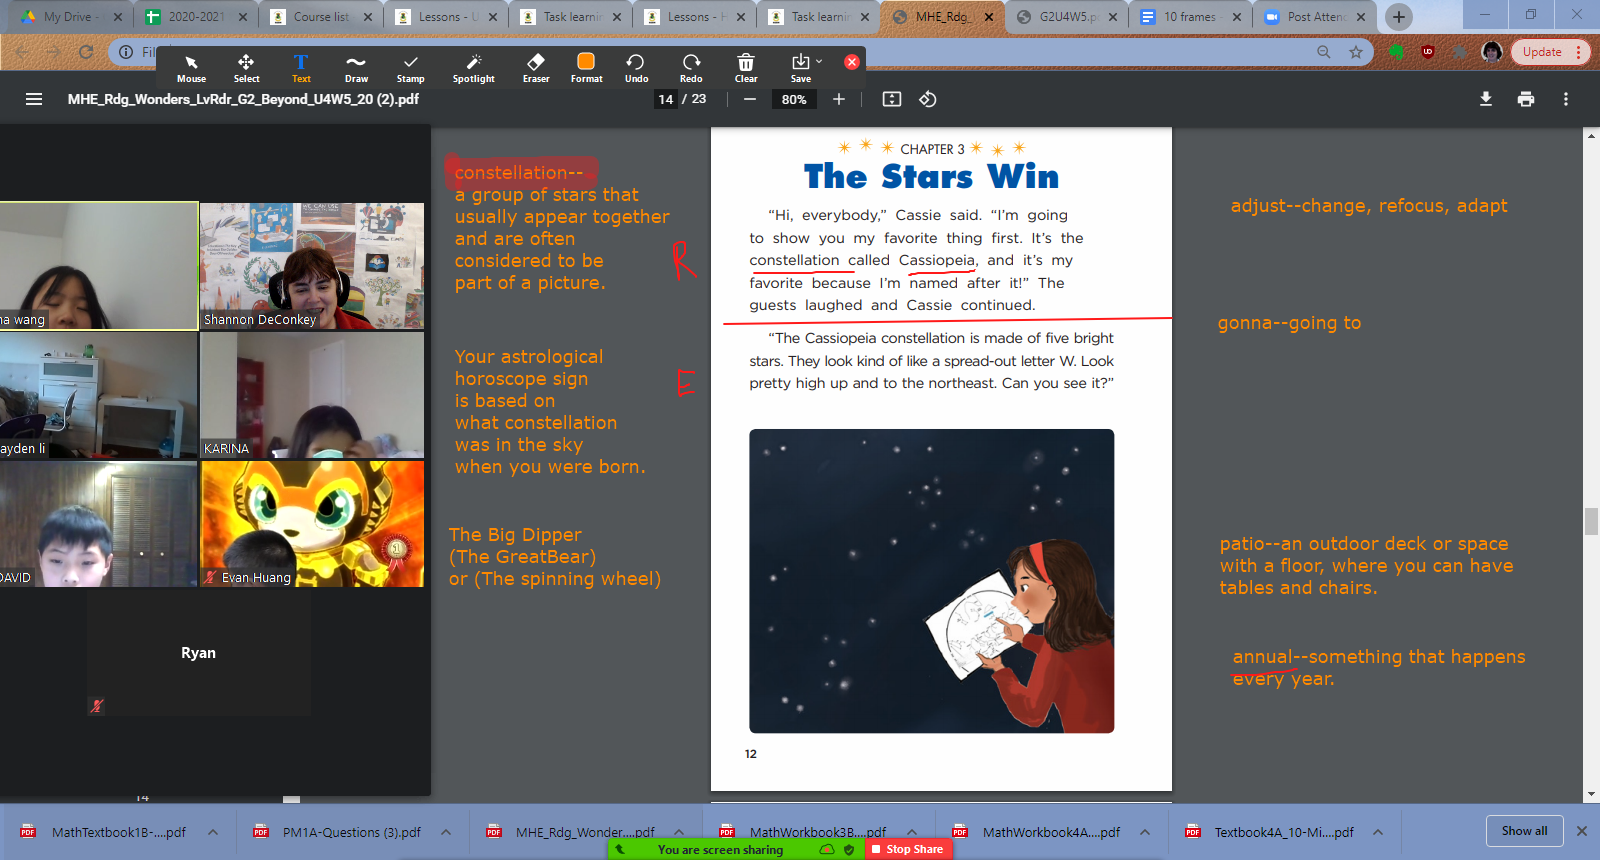Close the downloads bar
Image resolution: width=1600 pixels, height=860 pixels.
[1582, 831]
